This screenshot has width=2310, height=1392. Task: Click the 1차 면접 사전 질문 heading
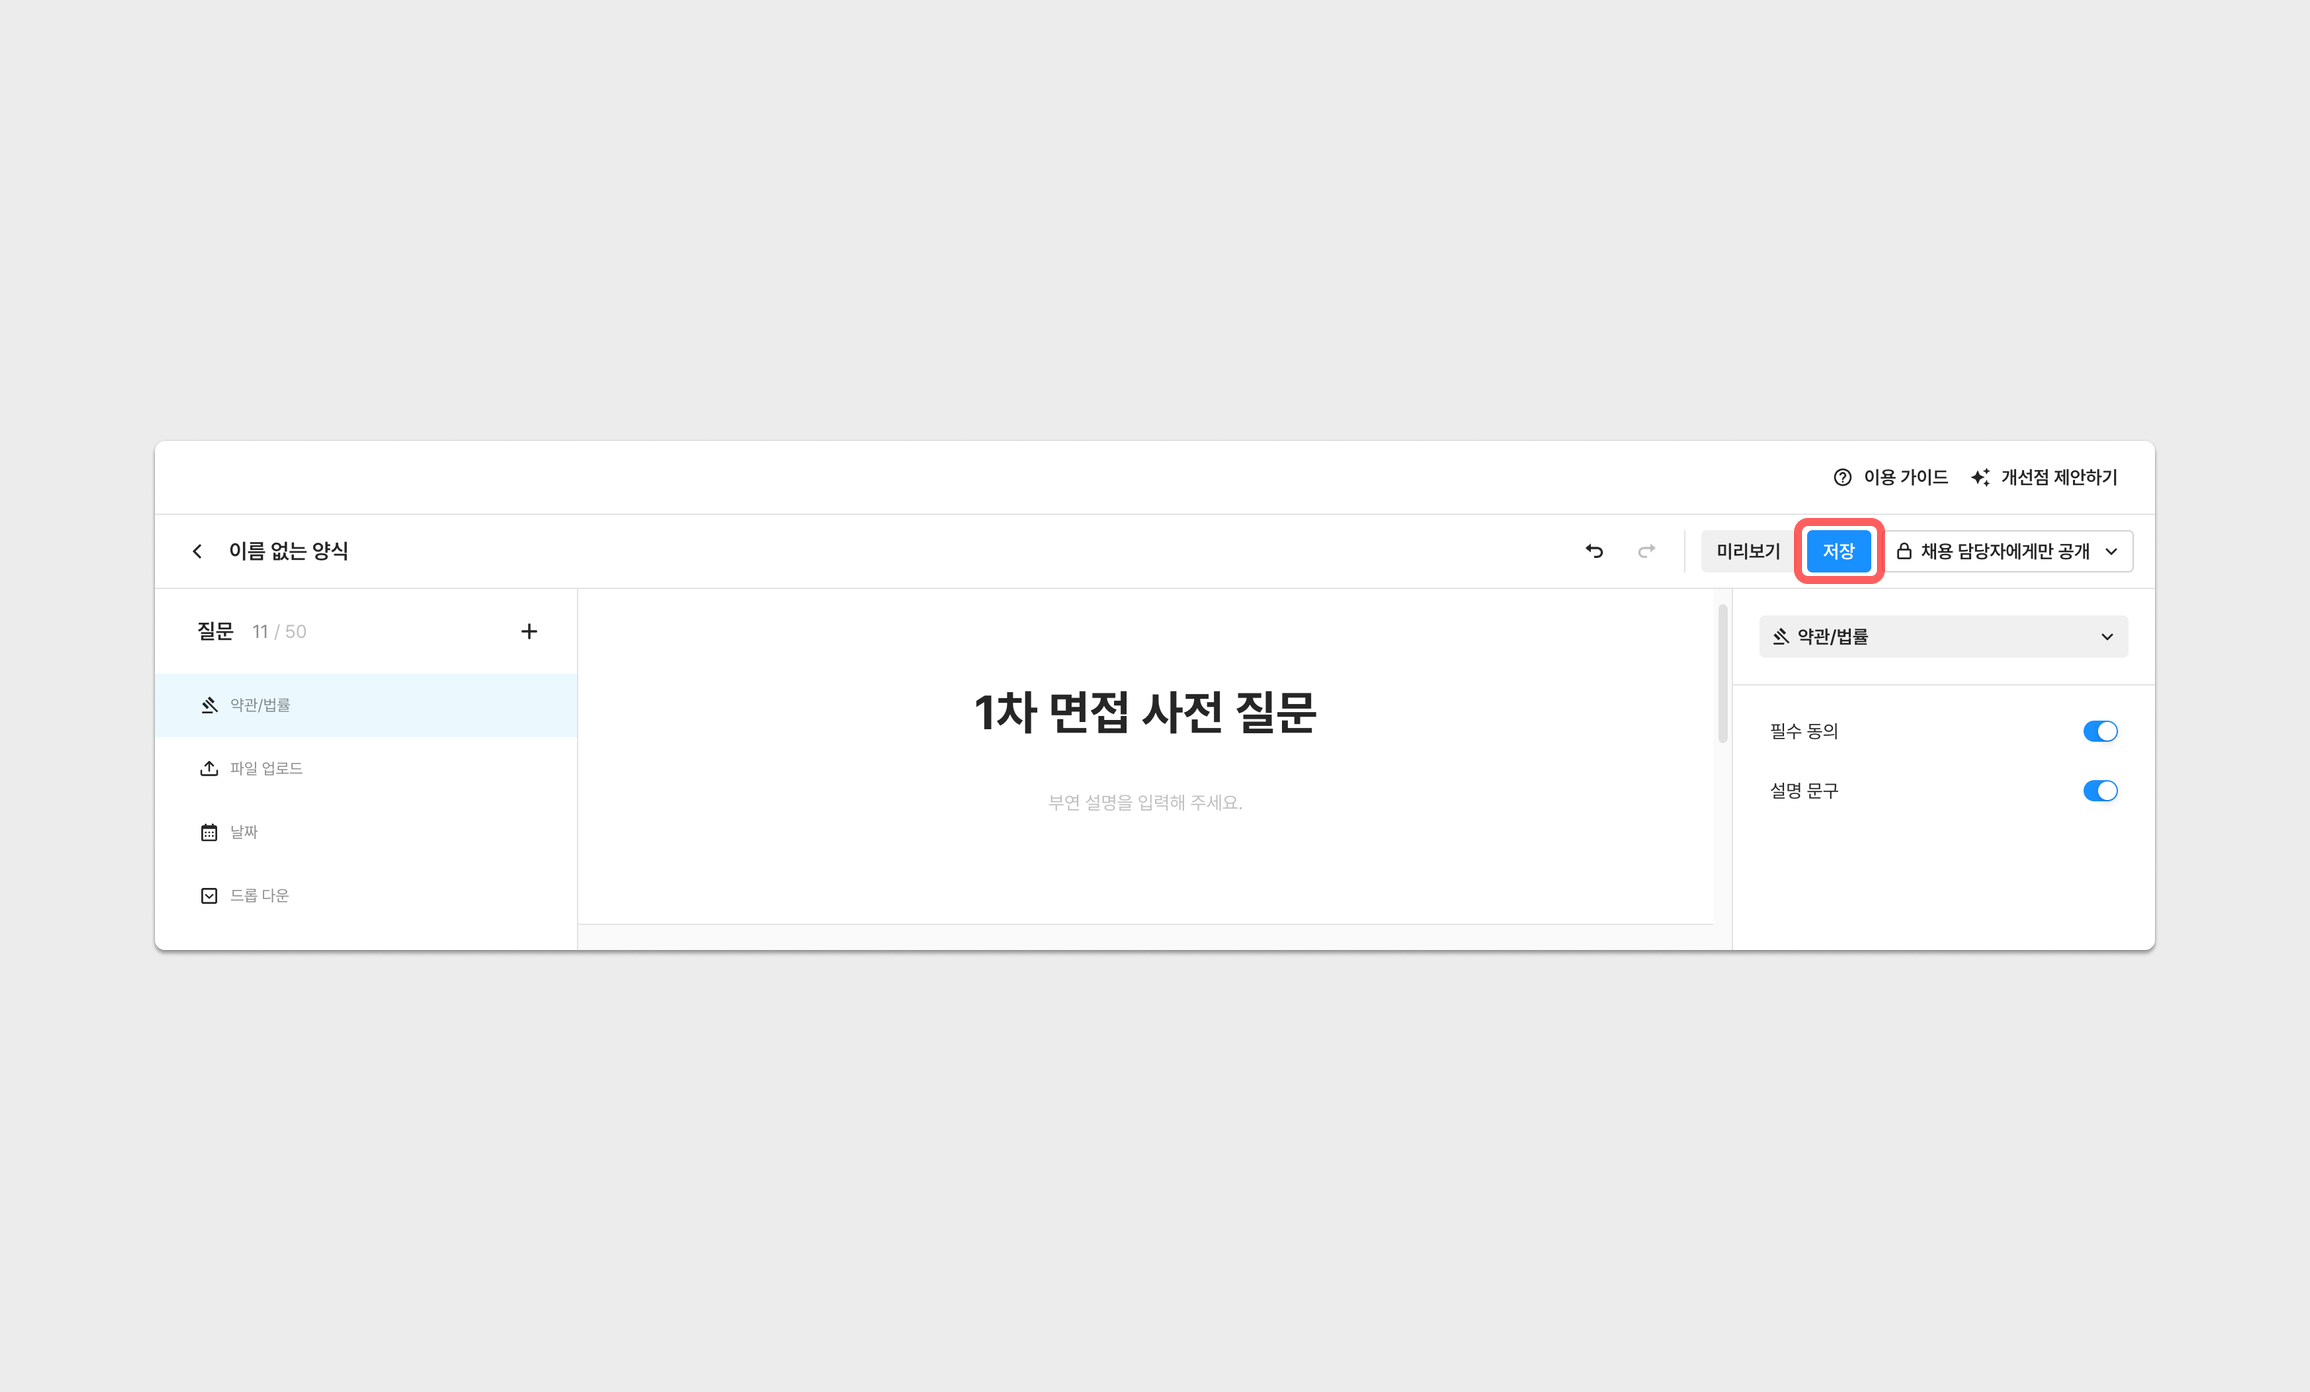[x=1145, y=712]
